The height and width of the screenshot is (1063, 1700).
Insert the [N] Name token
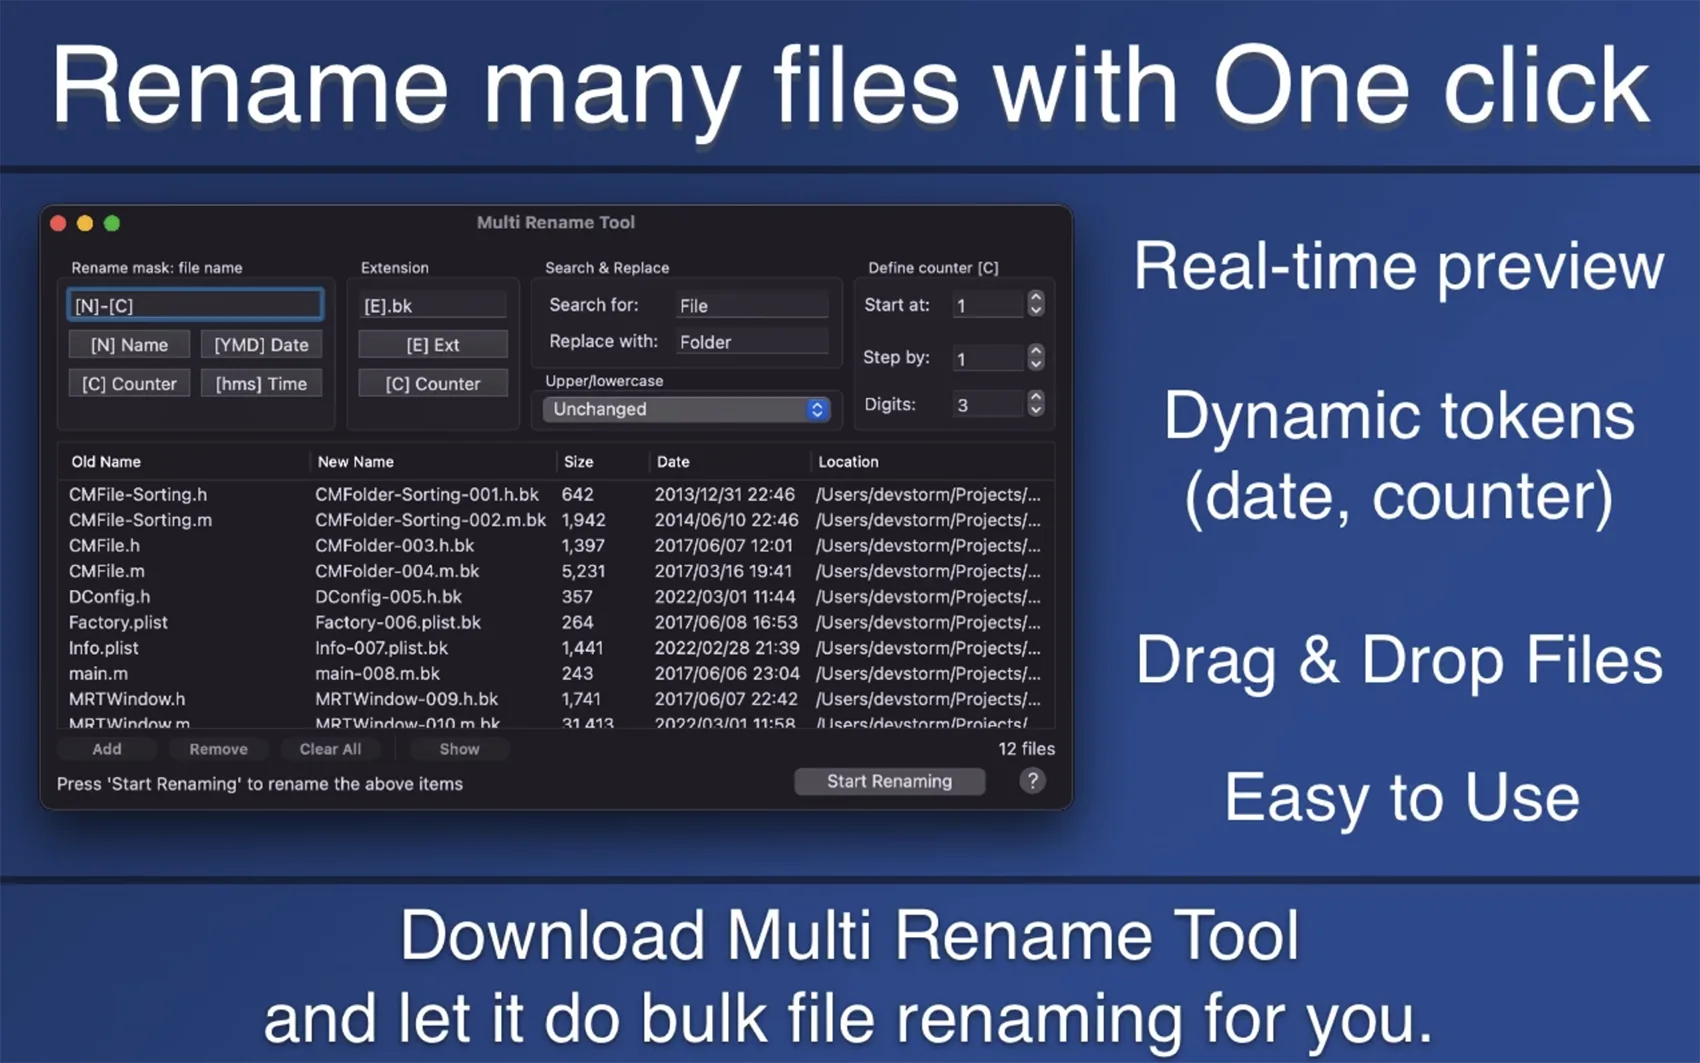(129, 345)
